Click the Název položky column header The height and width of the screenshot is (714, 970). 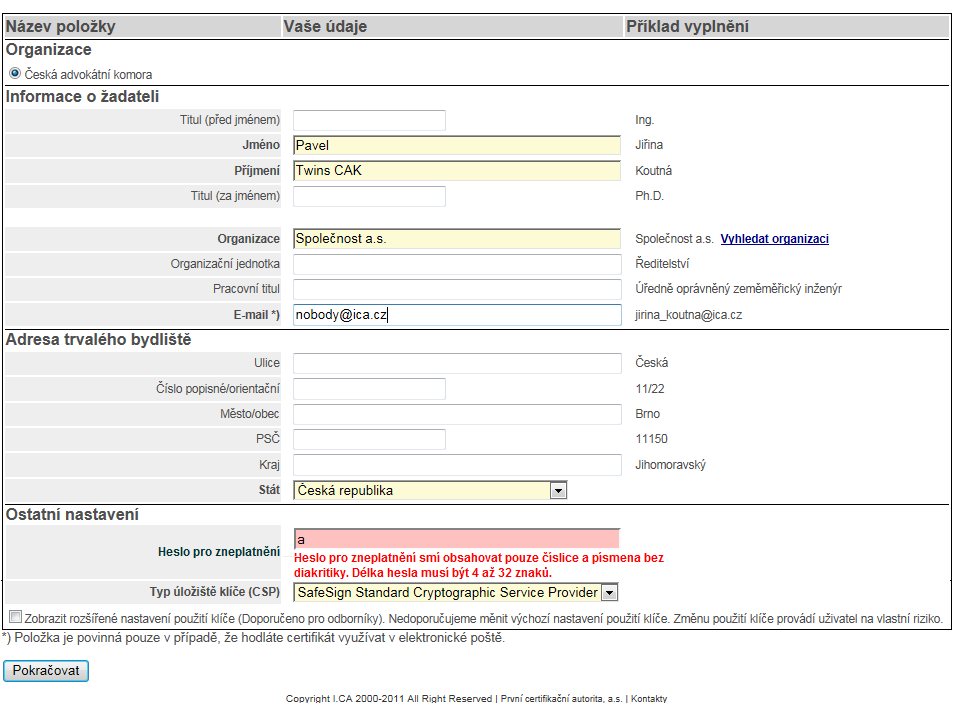61,27
